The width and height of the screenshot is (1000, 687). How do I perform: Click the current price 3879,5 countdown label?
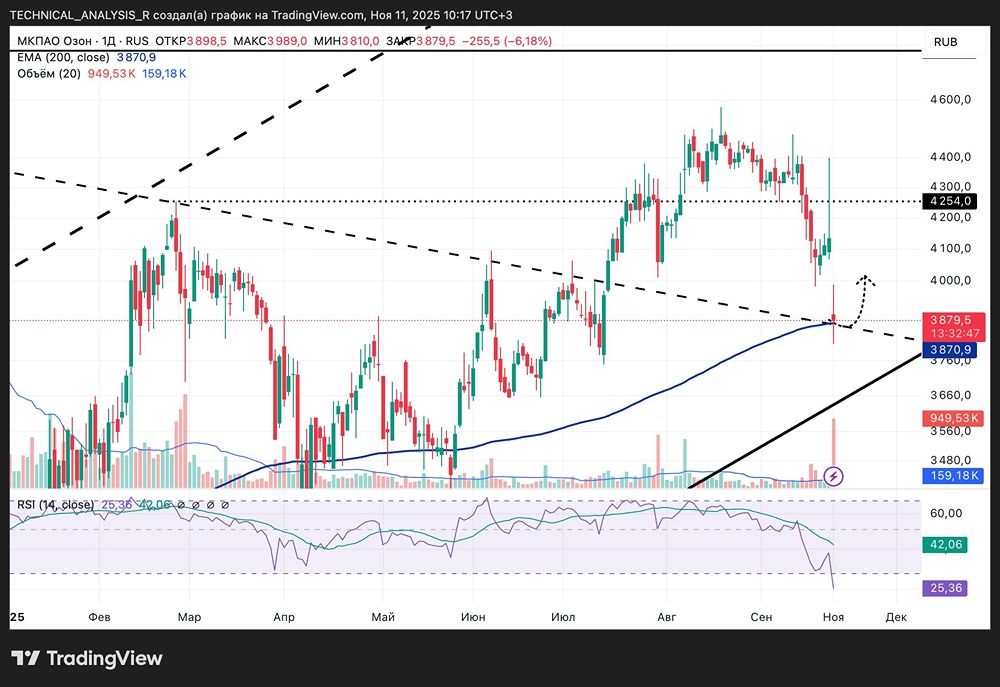click(x=953, y=327)
